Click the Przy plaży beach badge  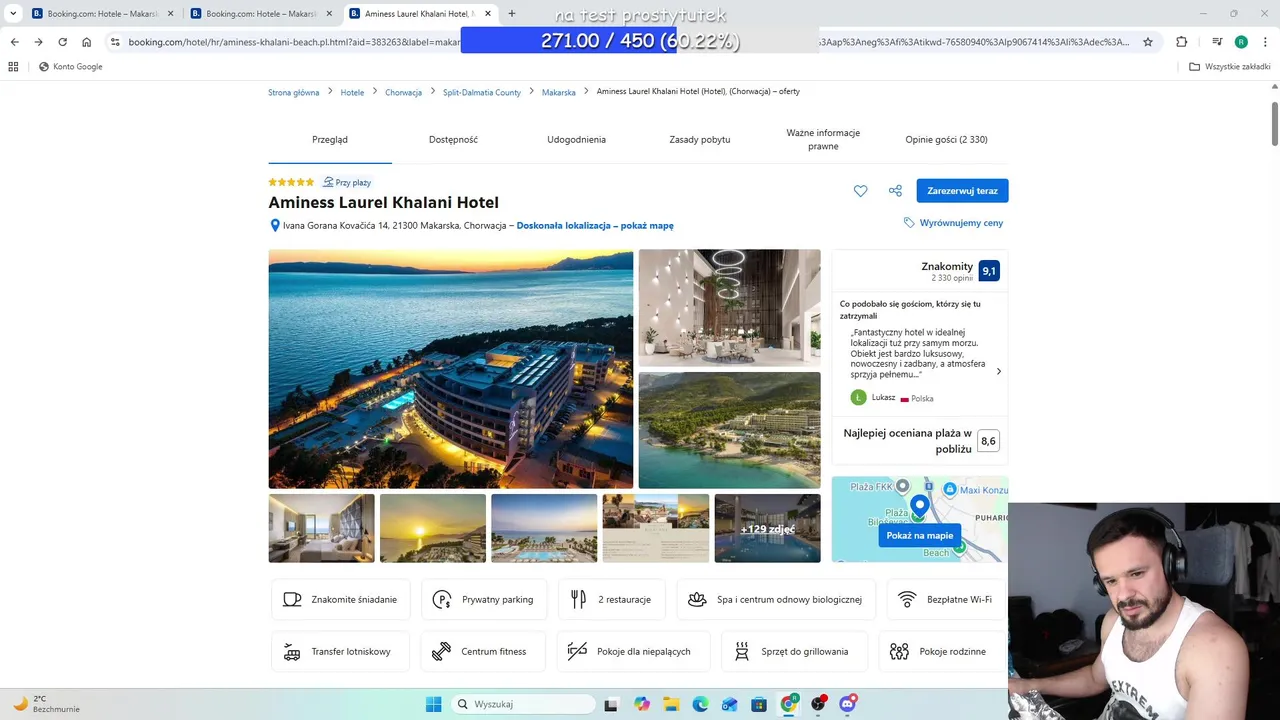coord(347,182)
